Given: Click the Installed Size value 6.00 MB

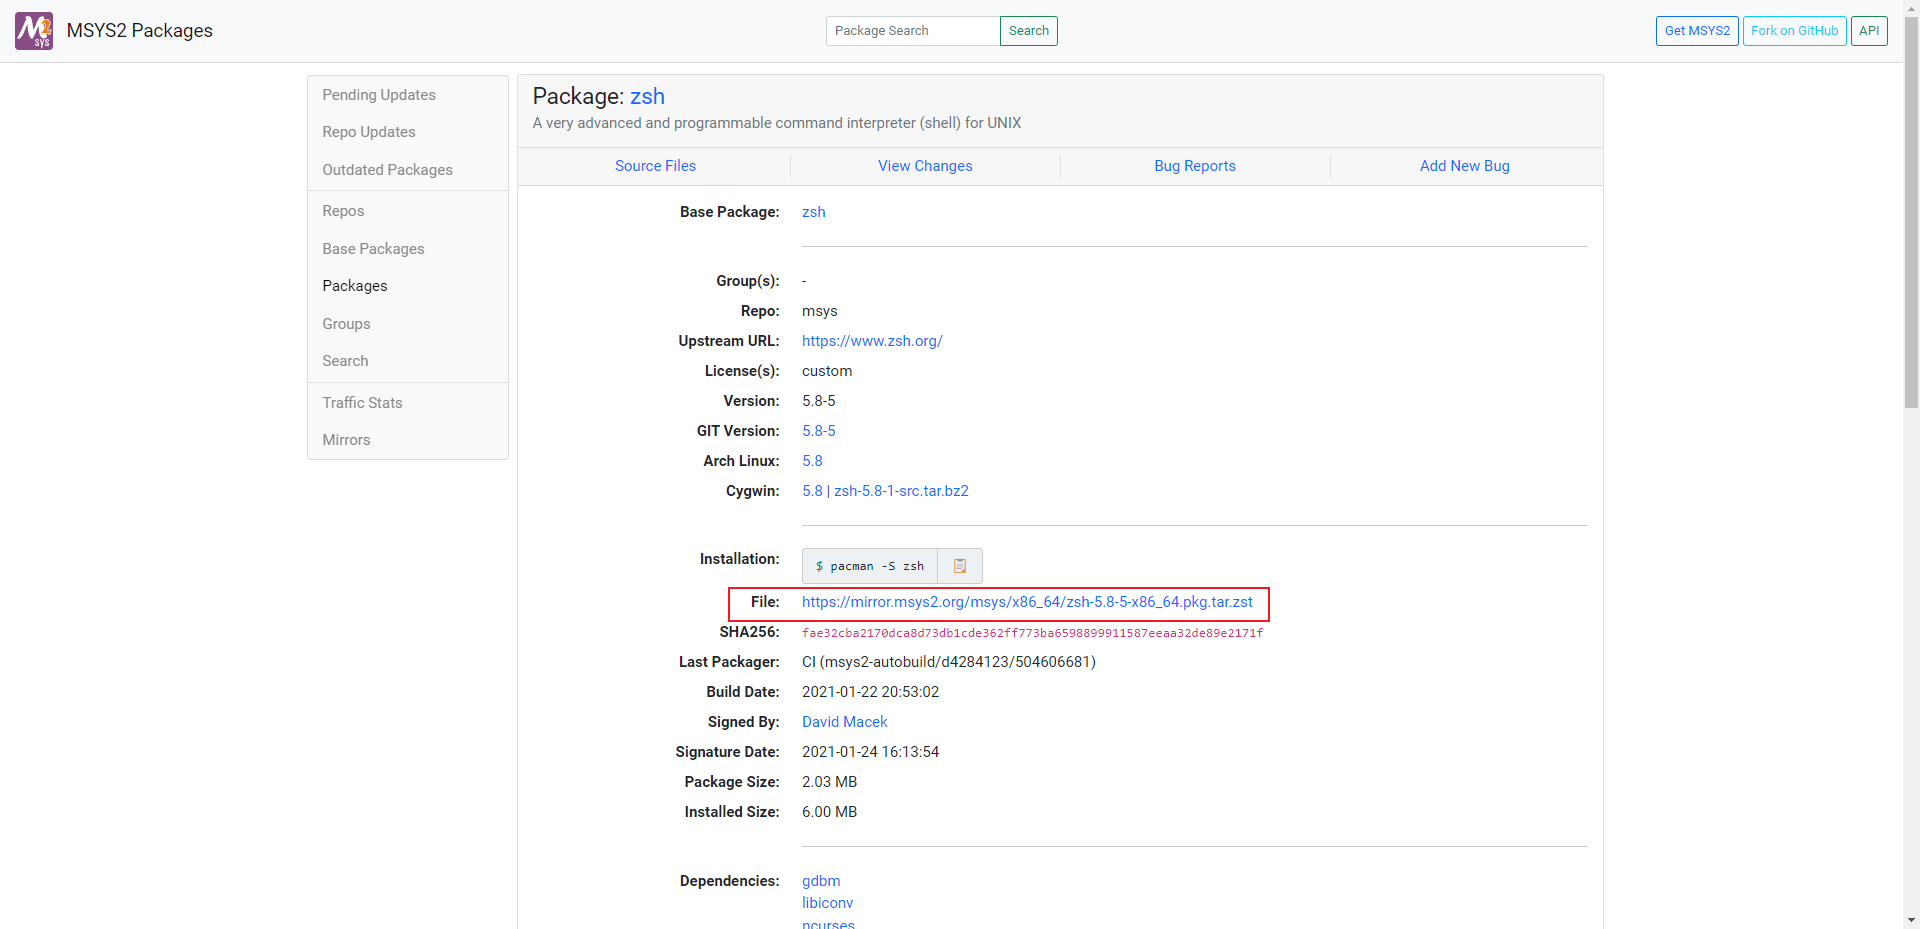Looking at the screenshot, I should click(829, 812).
